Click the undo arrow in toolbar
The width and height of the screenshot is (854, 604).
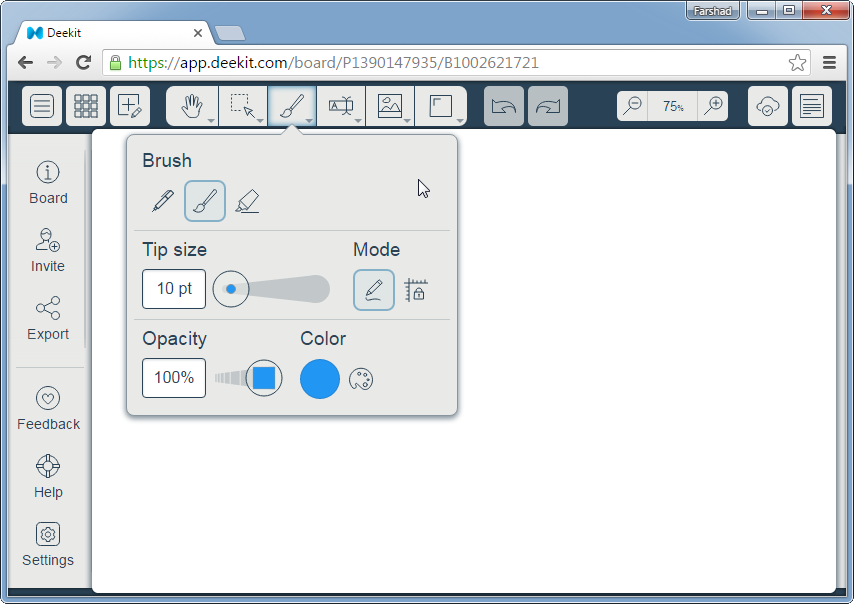(x=503, y=106)
